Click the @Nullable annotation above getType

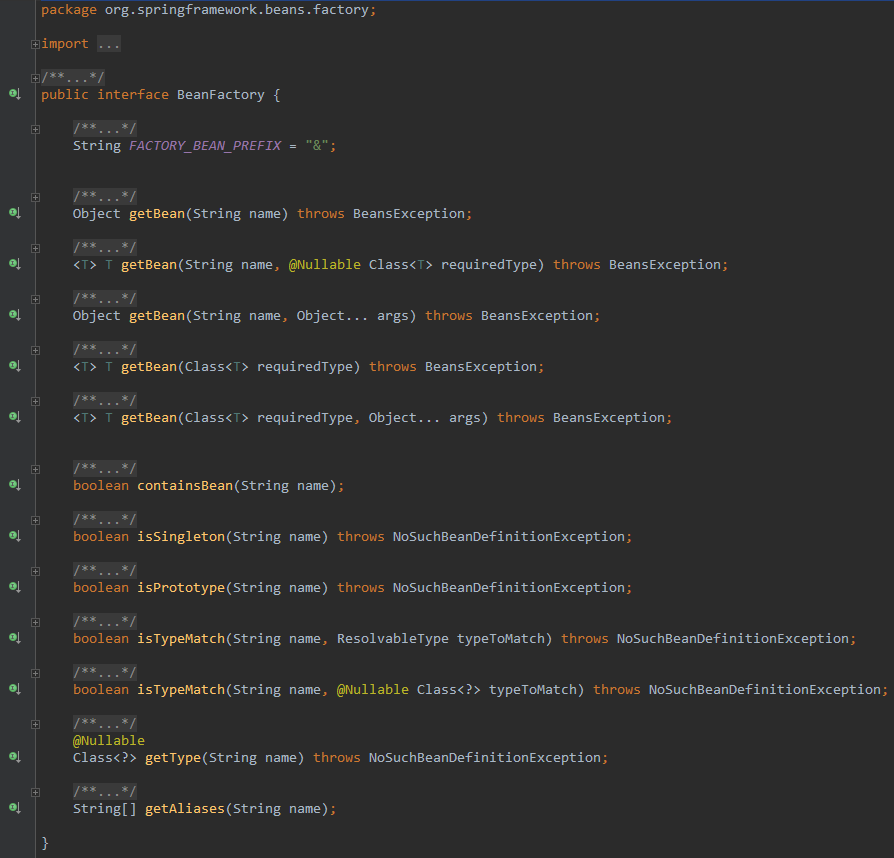108,741
